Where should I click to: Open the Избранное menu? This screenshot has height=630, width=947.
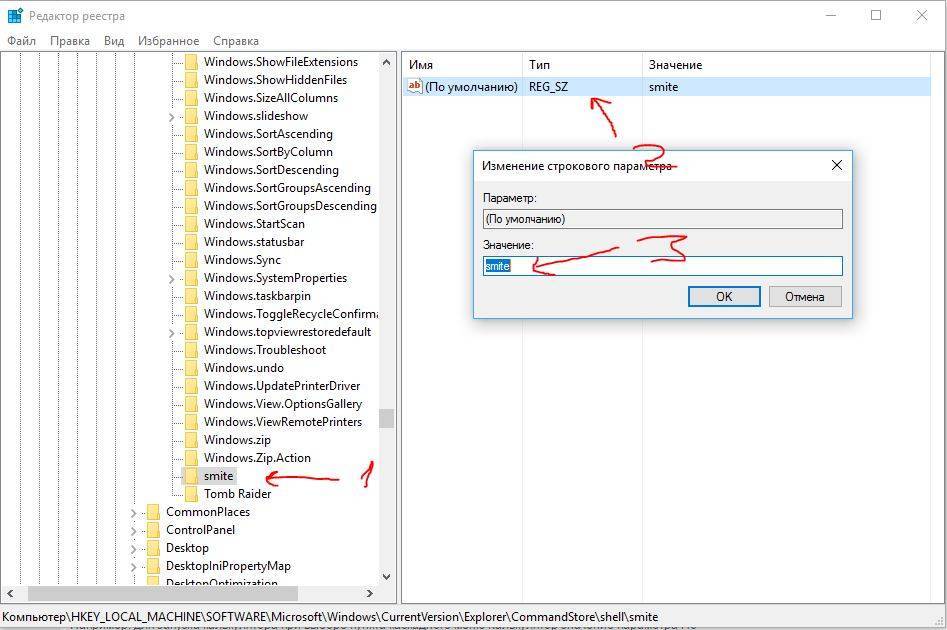pyautogui.click(x=169, y=41)
